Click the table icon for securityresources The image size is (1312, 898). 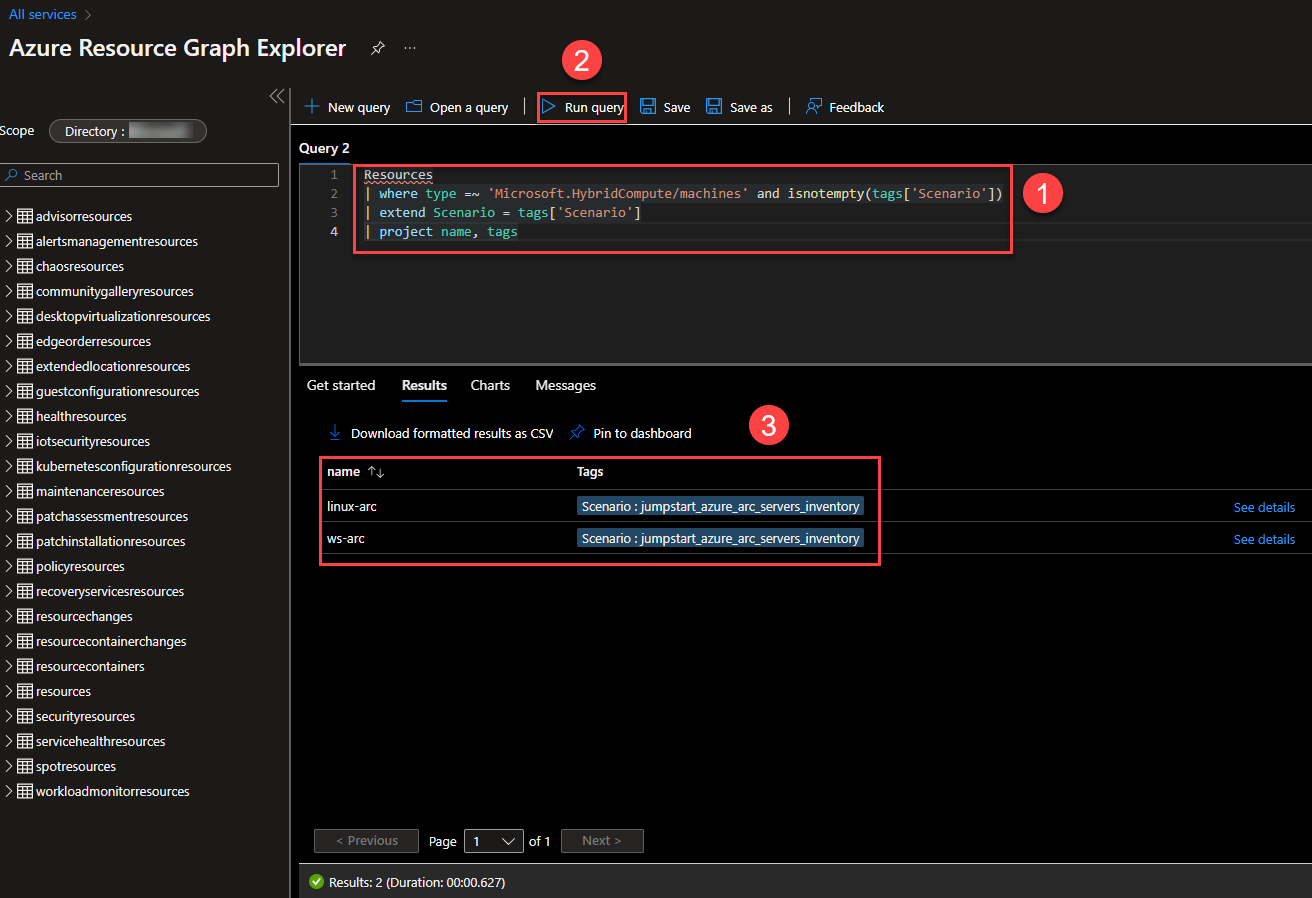(25, 716)
